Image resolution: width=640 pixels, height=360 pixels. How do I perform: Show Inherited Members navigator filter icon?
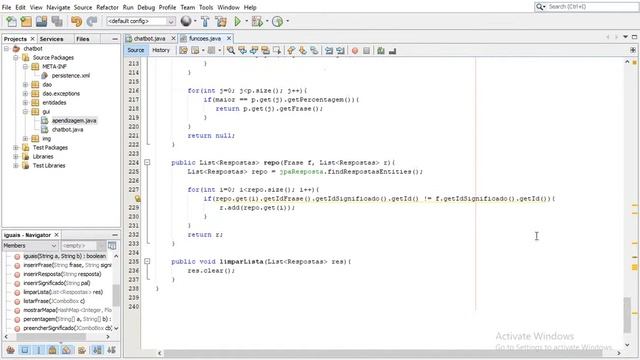(x=11, y=350)
